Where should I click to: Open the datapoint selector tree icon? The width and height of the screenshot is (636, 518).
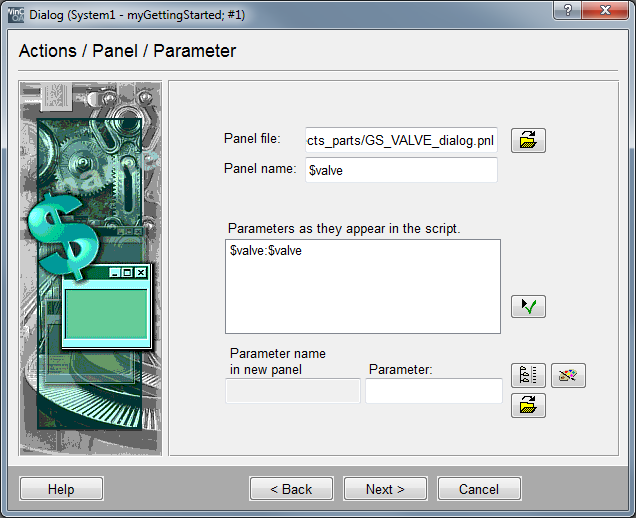click(528, 376)
